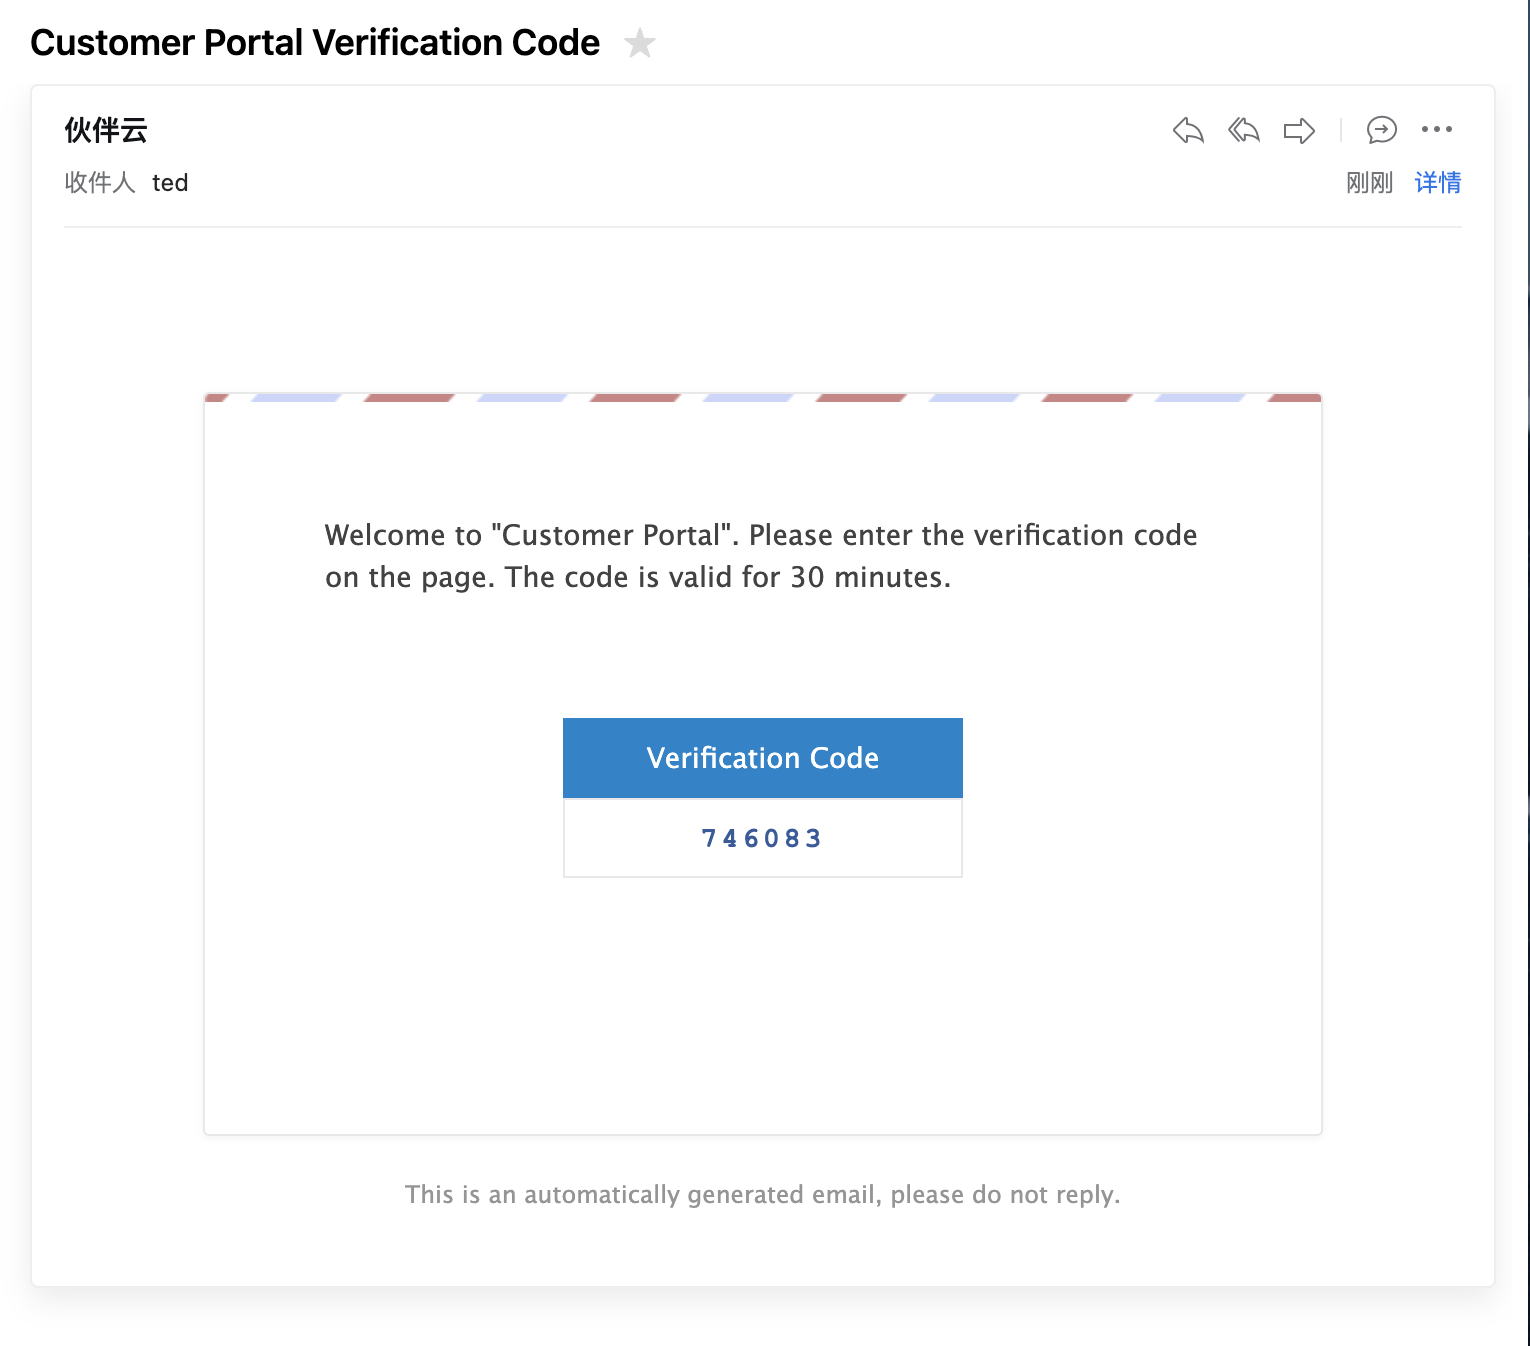
Task: Select the verification code 746083
Action: (762, 838)
